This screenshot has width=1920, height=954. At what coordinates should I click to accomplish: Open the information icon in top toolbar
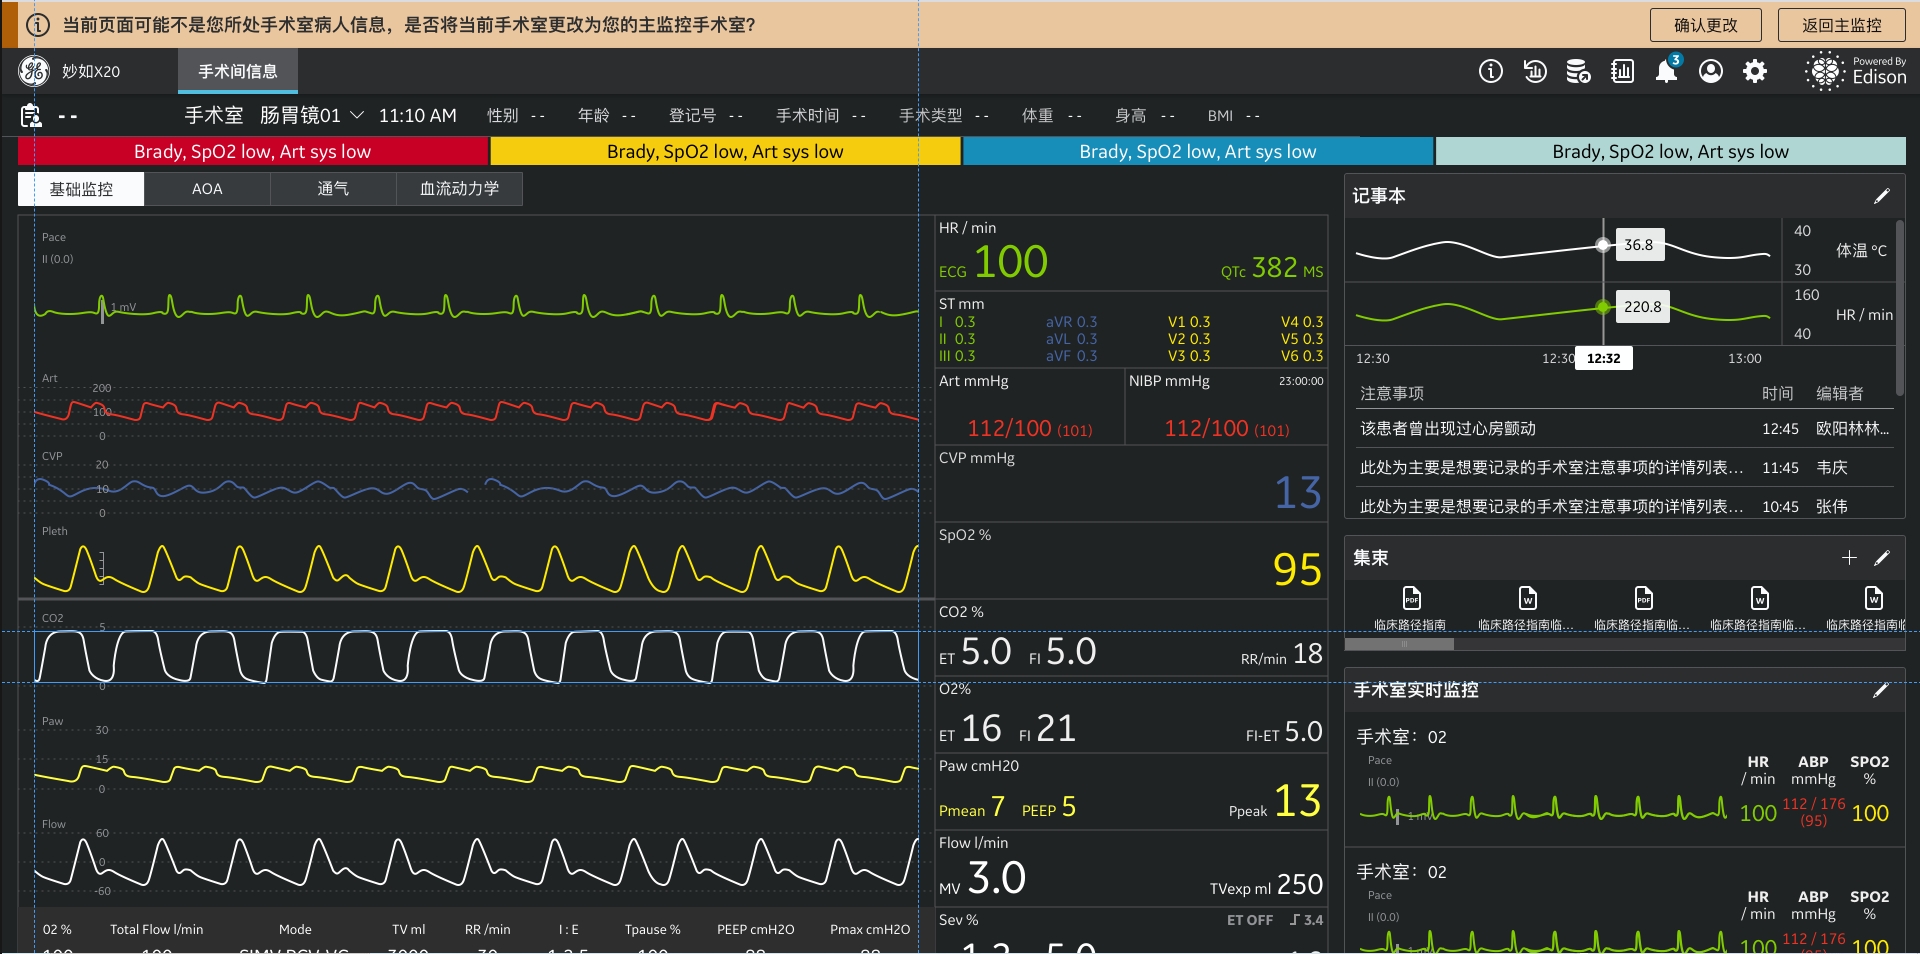tap(1491, 71)
